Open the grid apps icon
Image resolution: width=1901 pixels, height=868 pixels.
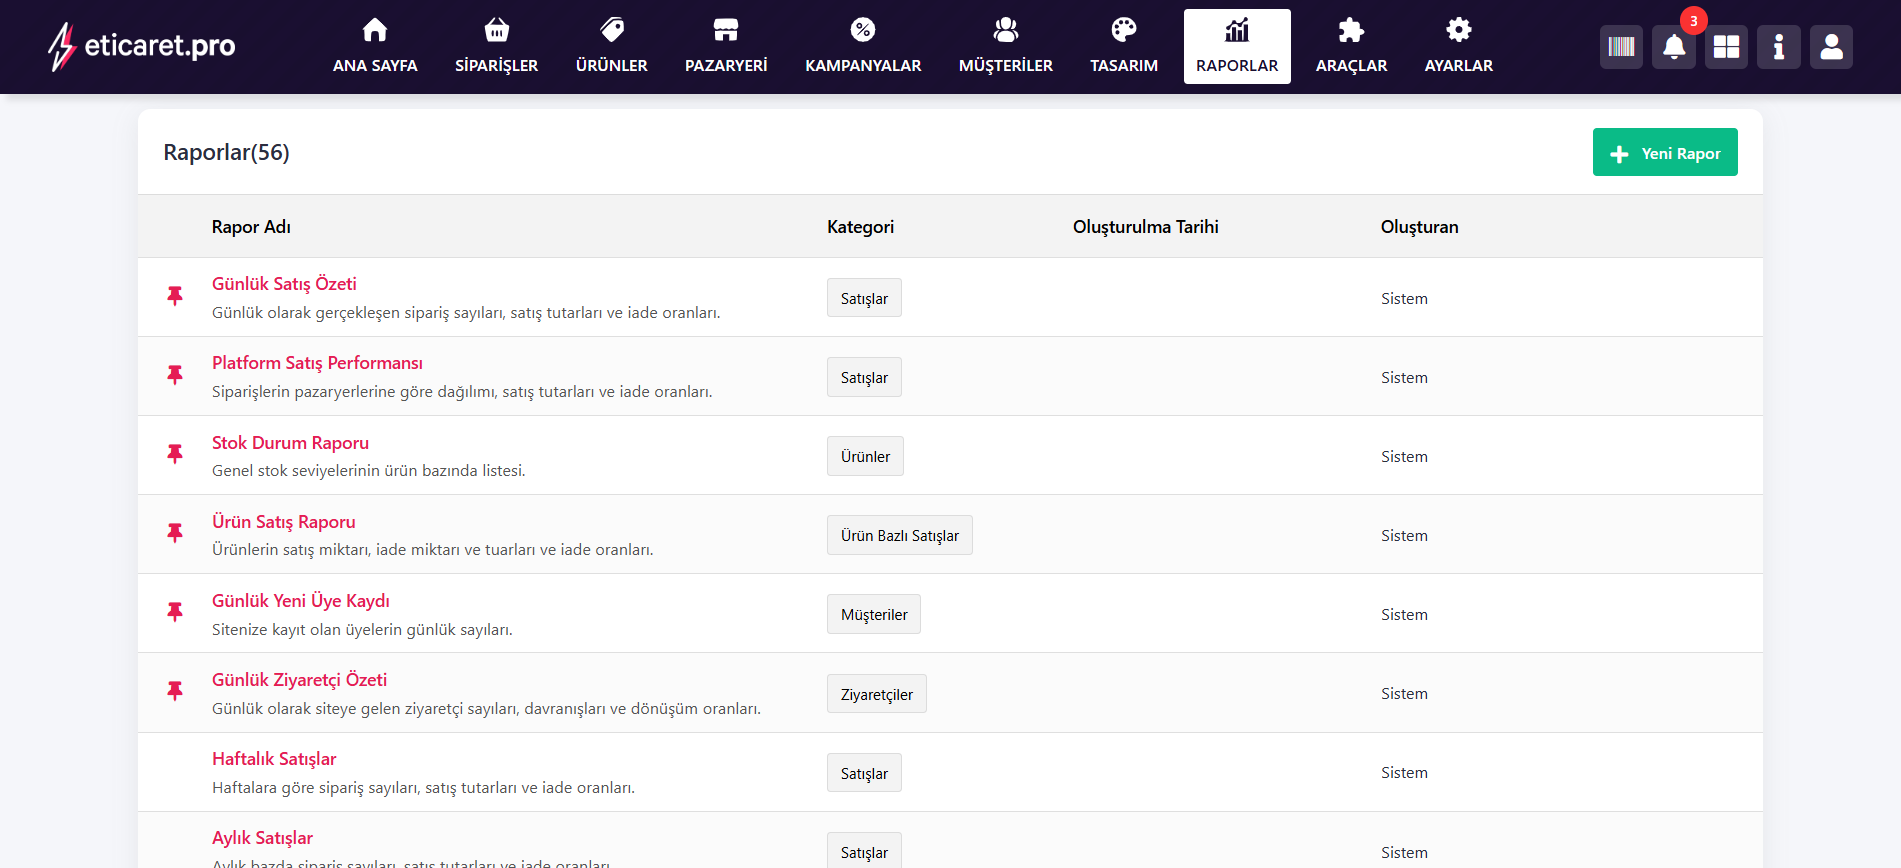[1726, 47]
